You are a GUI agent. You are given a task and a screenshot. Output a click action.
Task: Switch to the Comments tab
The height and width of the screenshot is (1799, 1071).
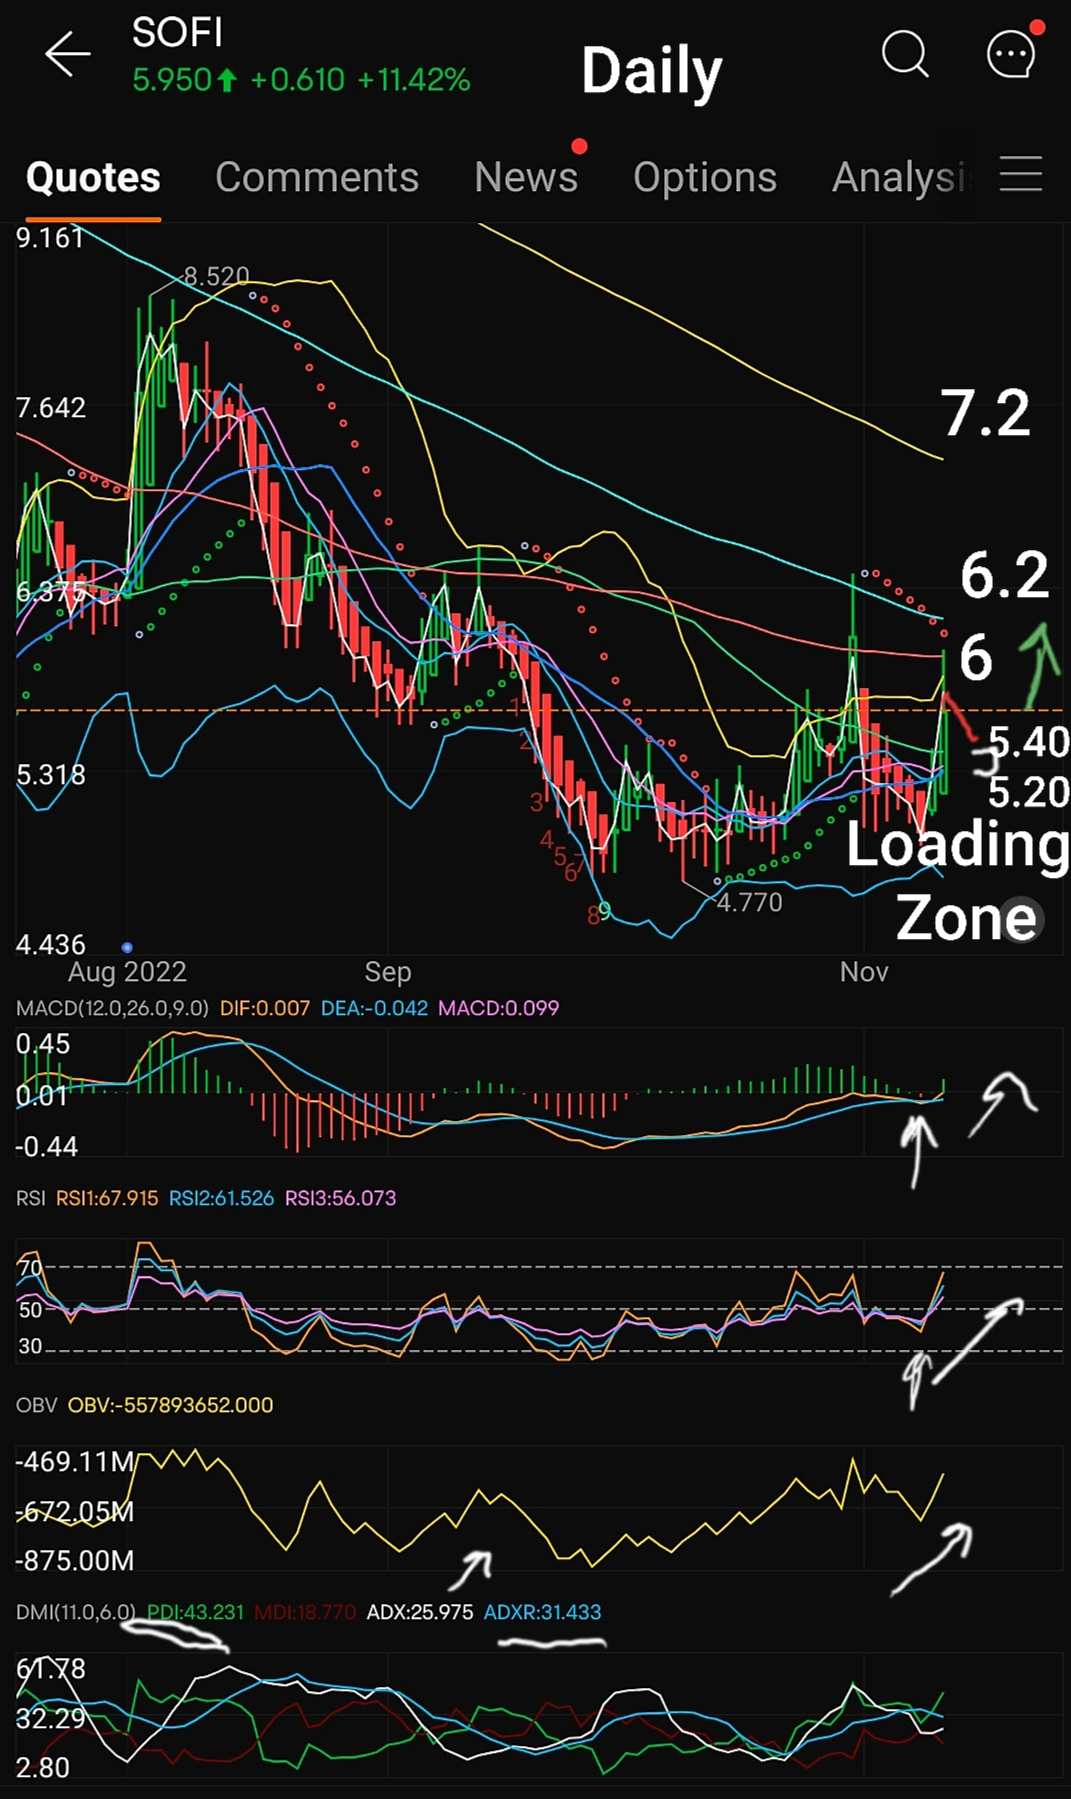click(317, 177)
